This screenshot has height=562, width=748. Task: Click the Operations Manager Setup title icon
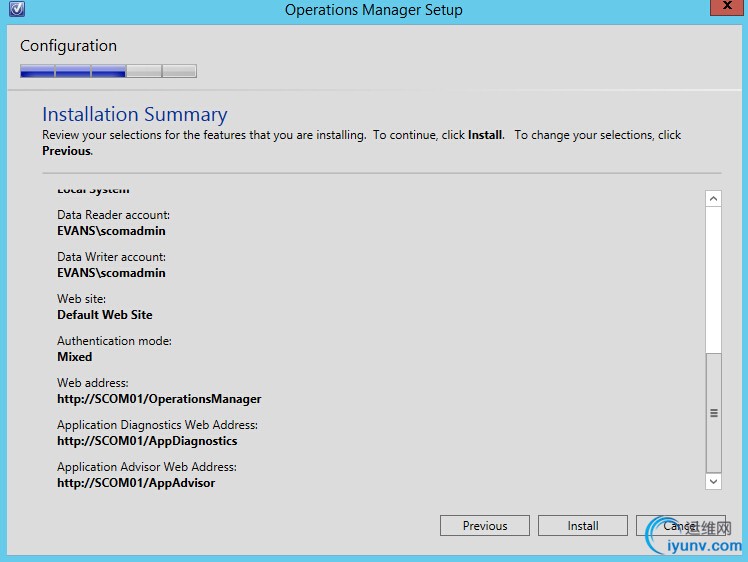point(17,9)
